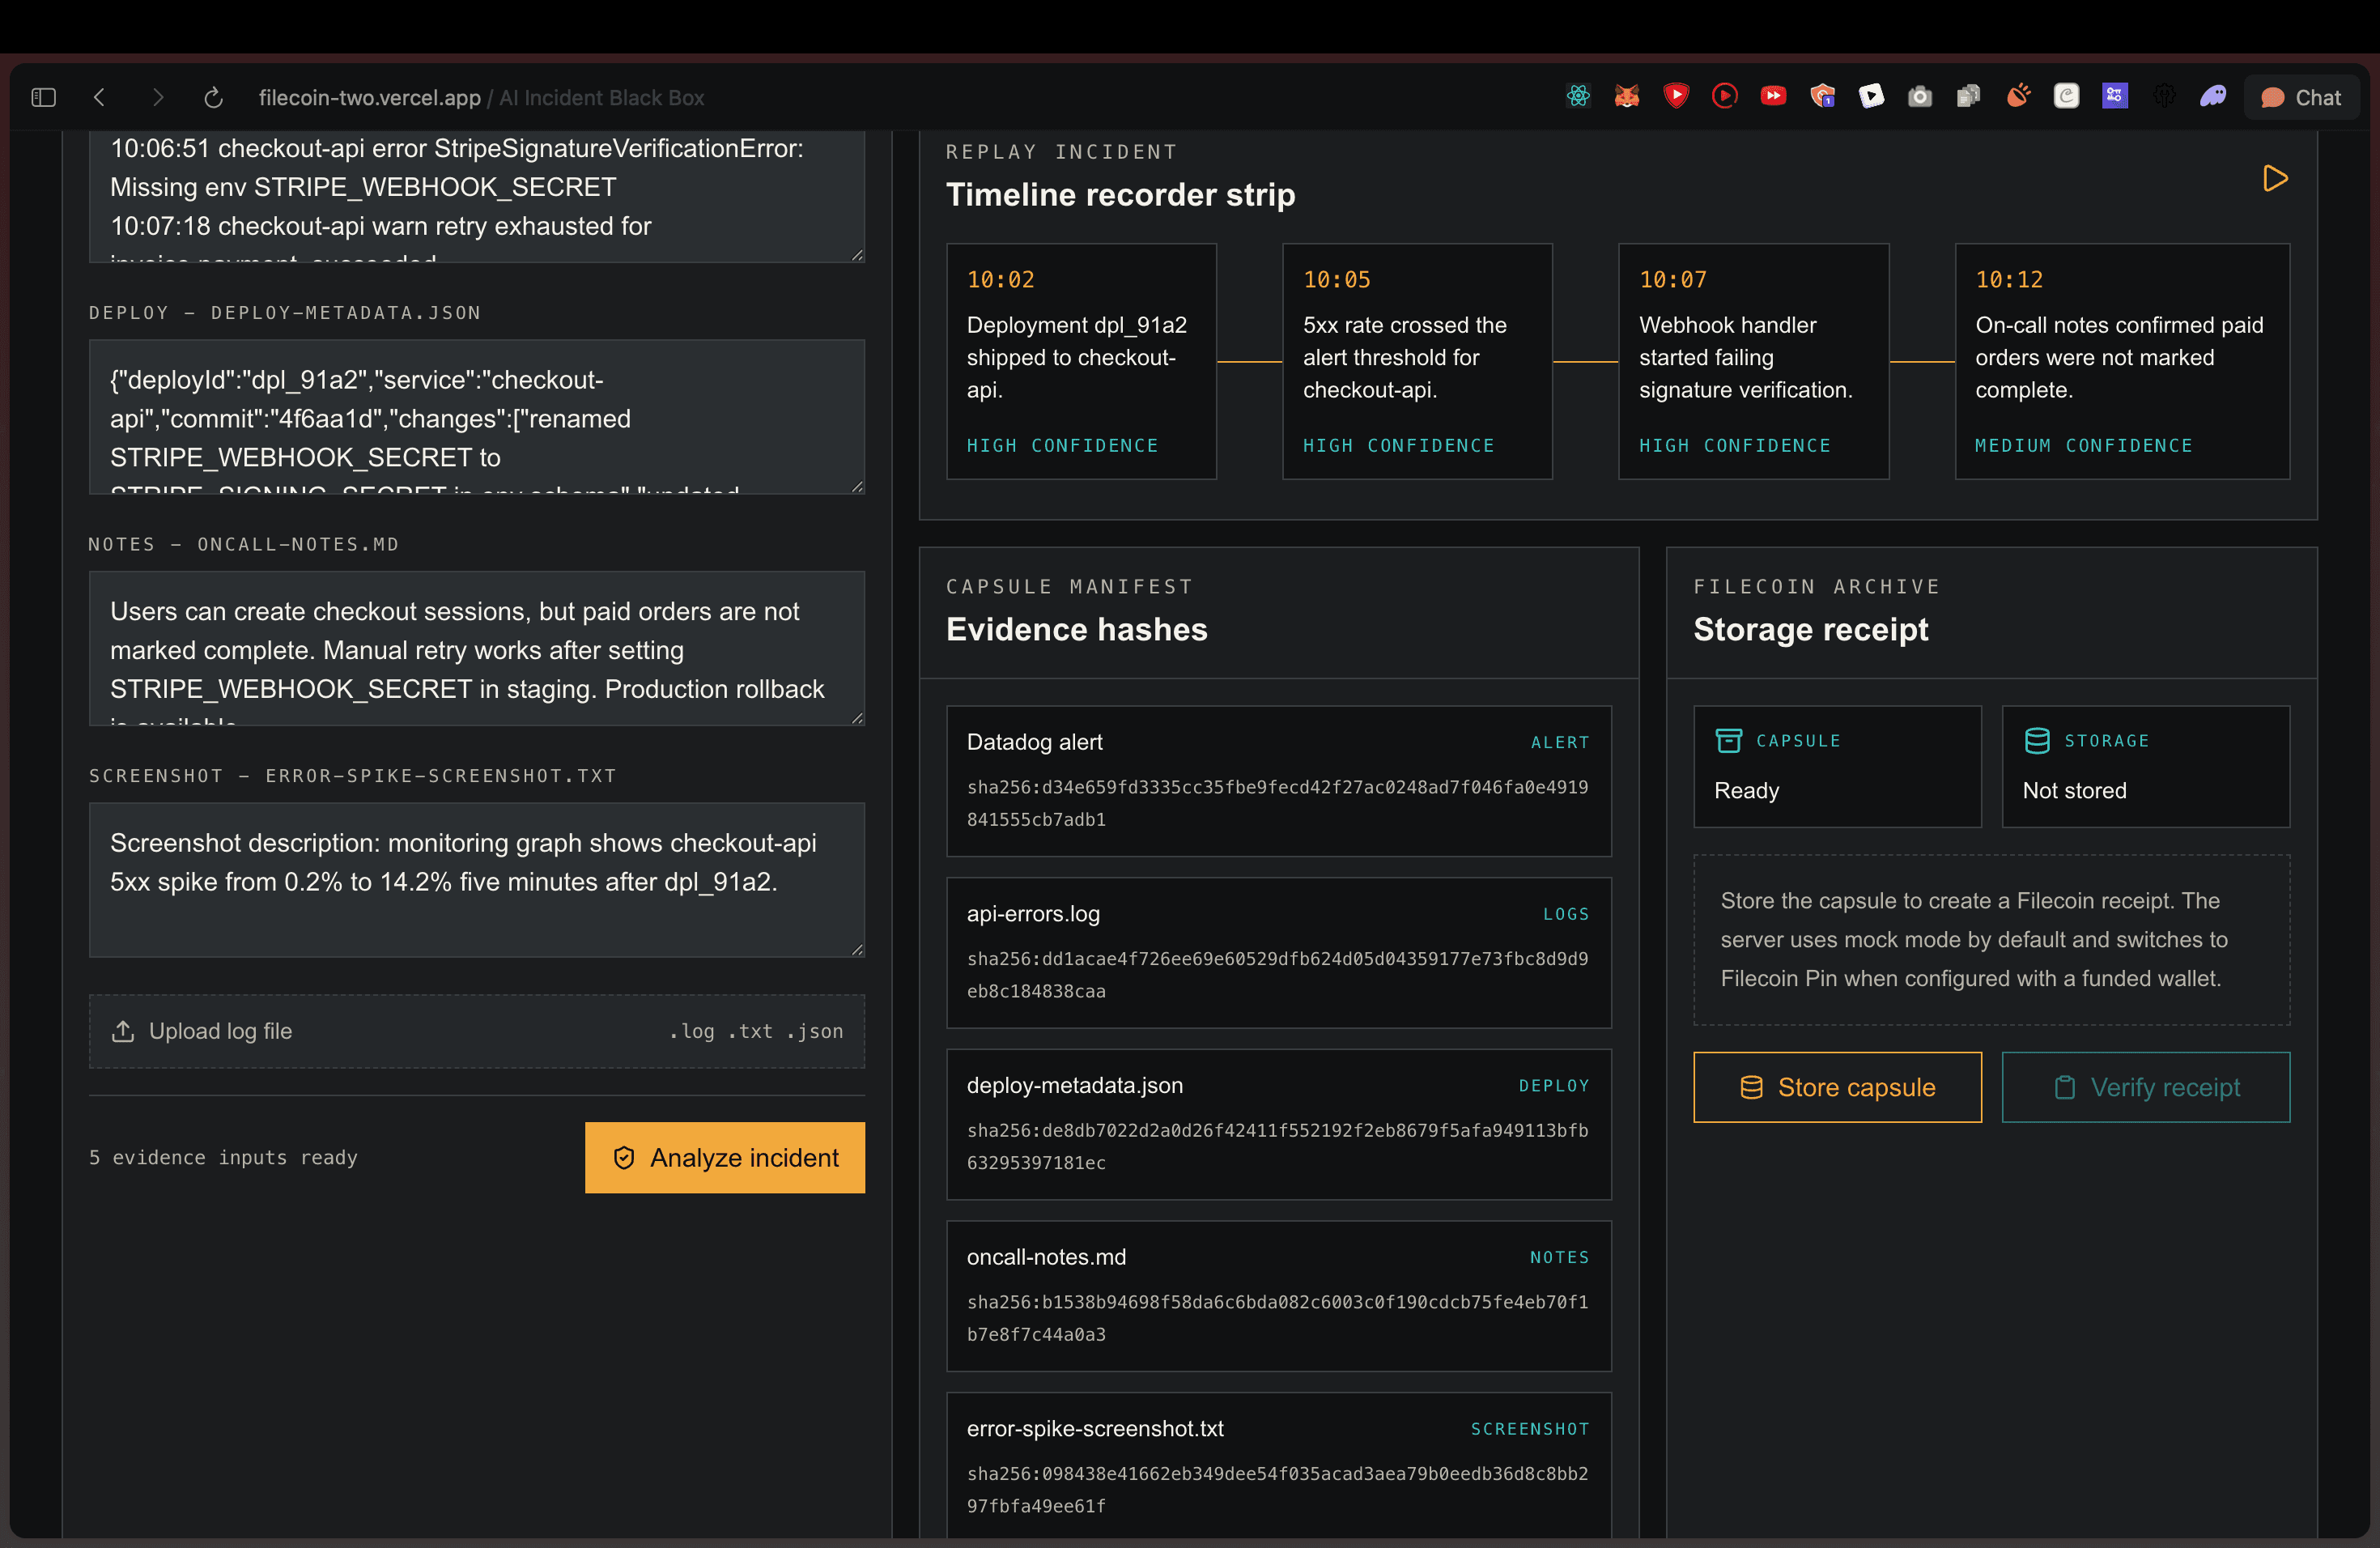Toggle the browser sidebar panel icon
The image size is (2380, 1548).
(x=43, y=97)
